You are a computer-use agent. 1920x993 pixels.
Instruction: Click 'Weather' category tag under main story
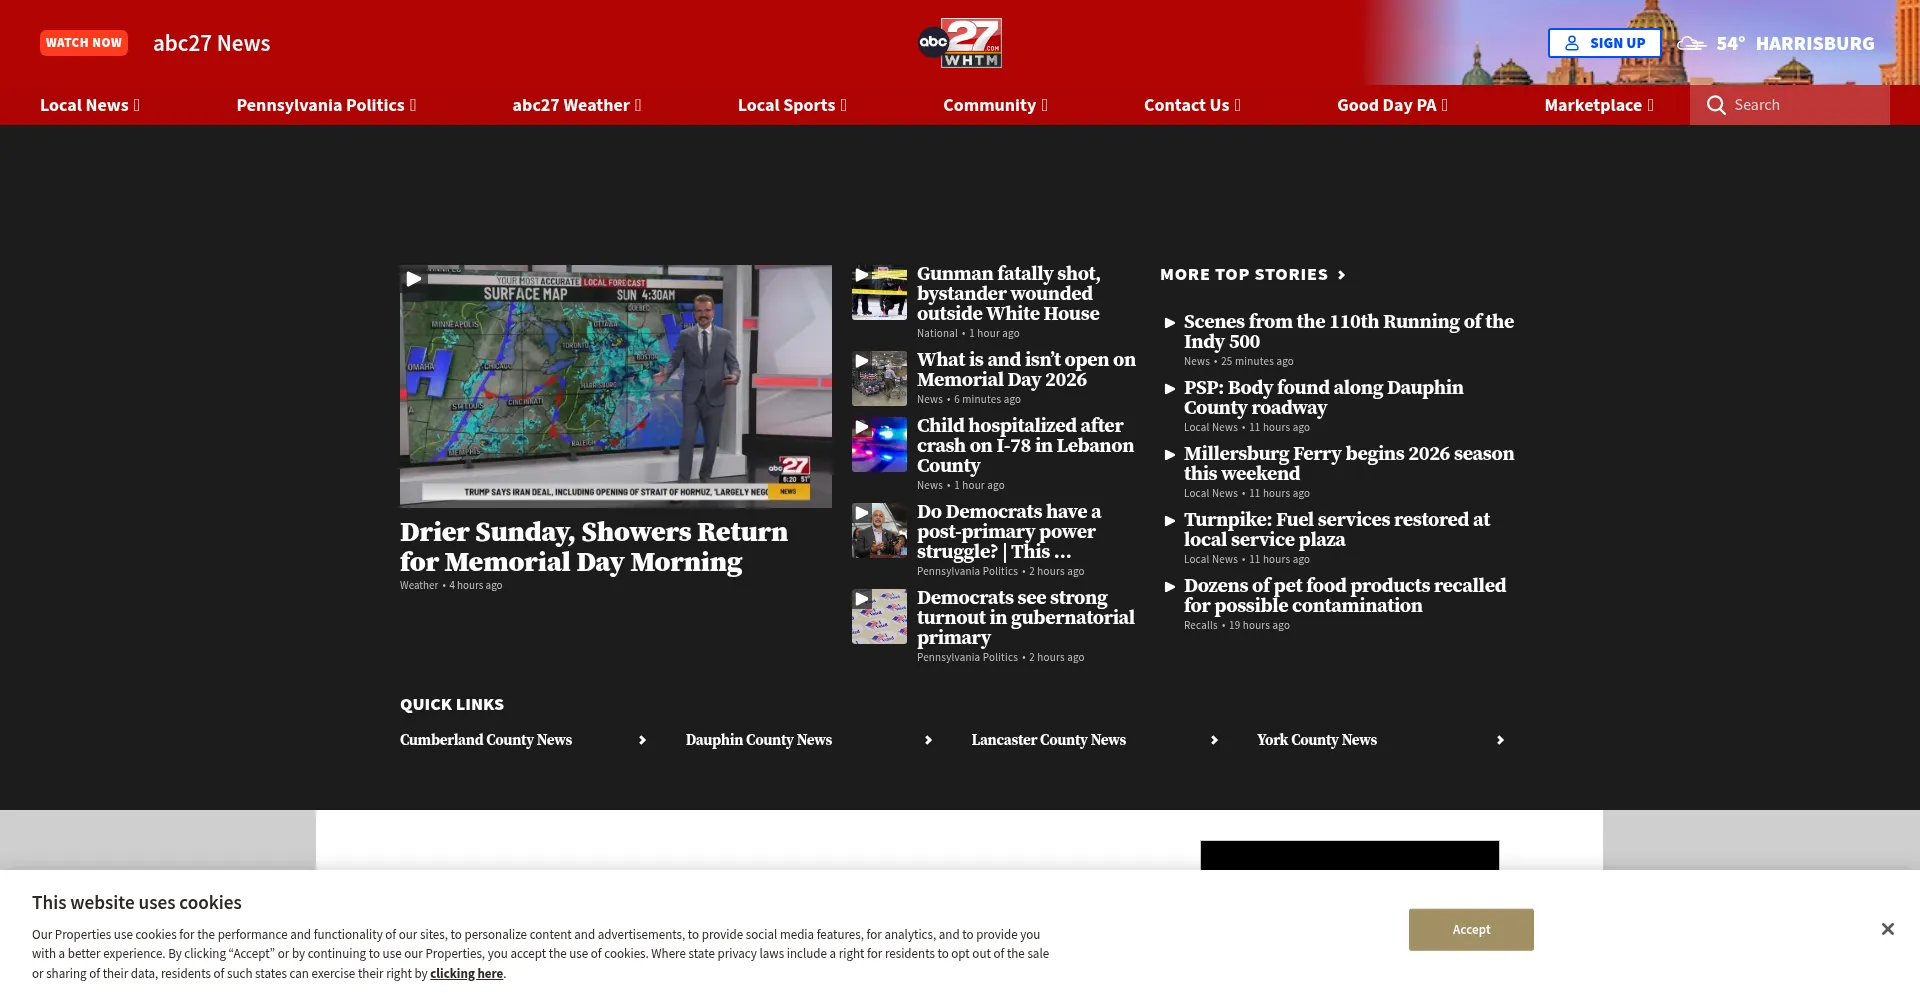419,586
